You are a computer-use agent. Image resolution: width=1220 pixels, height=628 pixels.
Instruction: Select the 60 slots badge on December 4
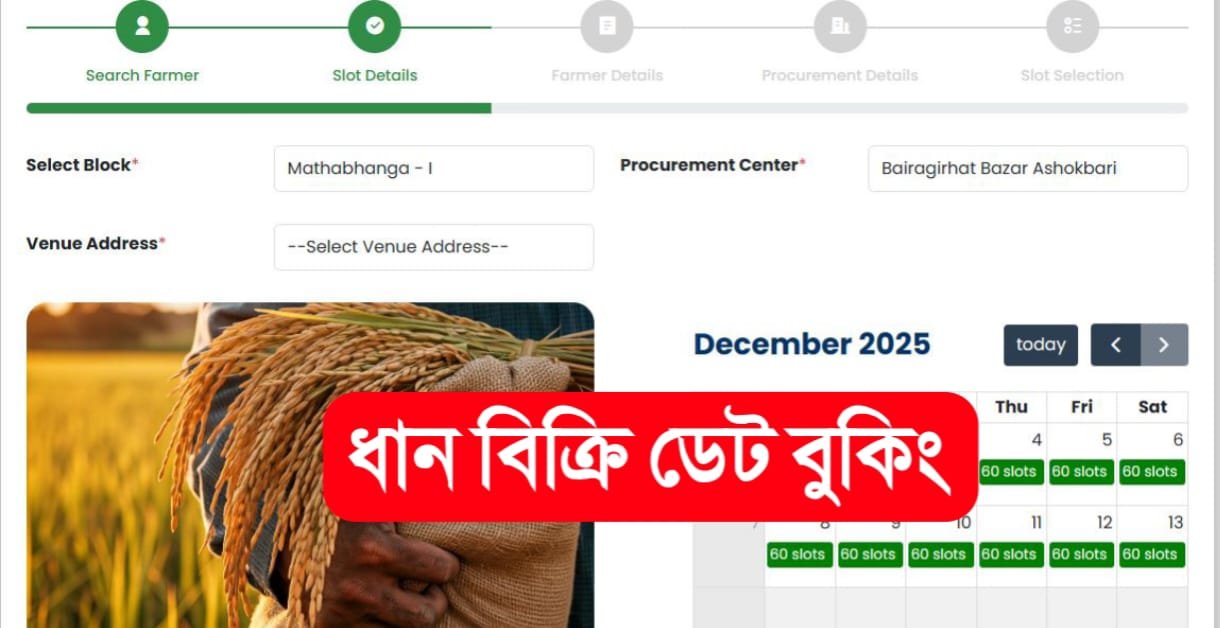(1011, 472)
